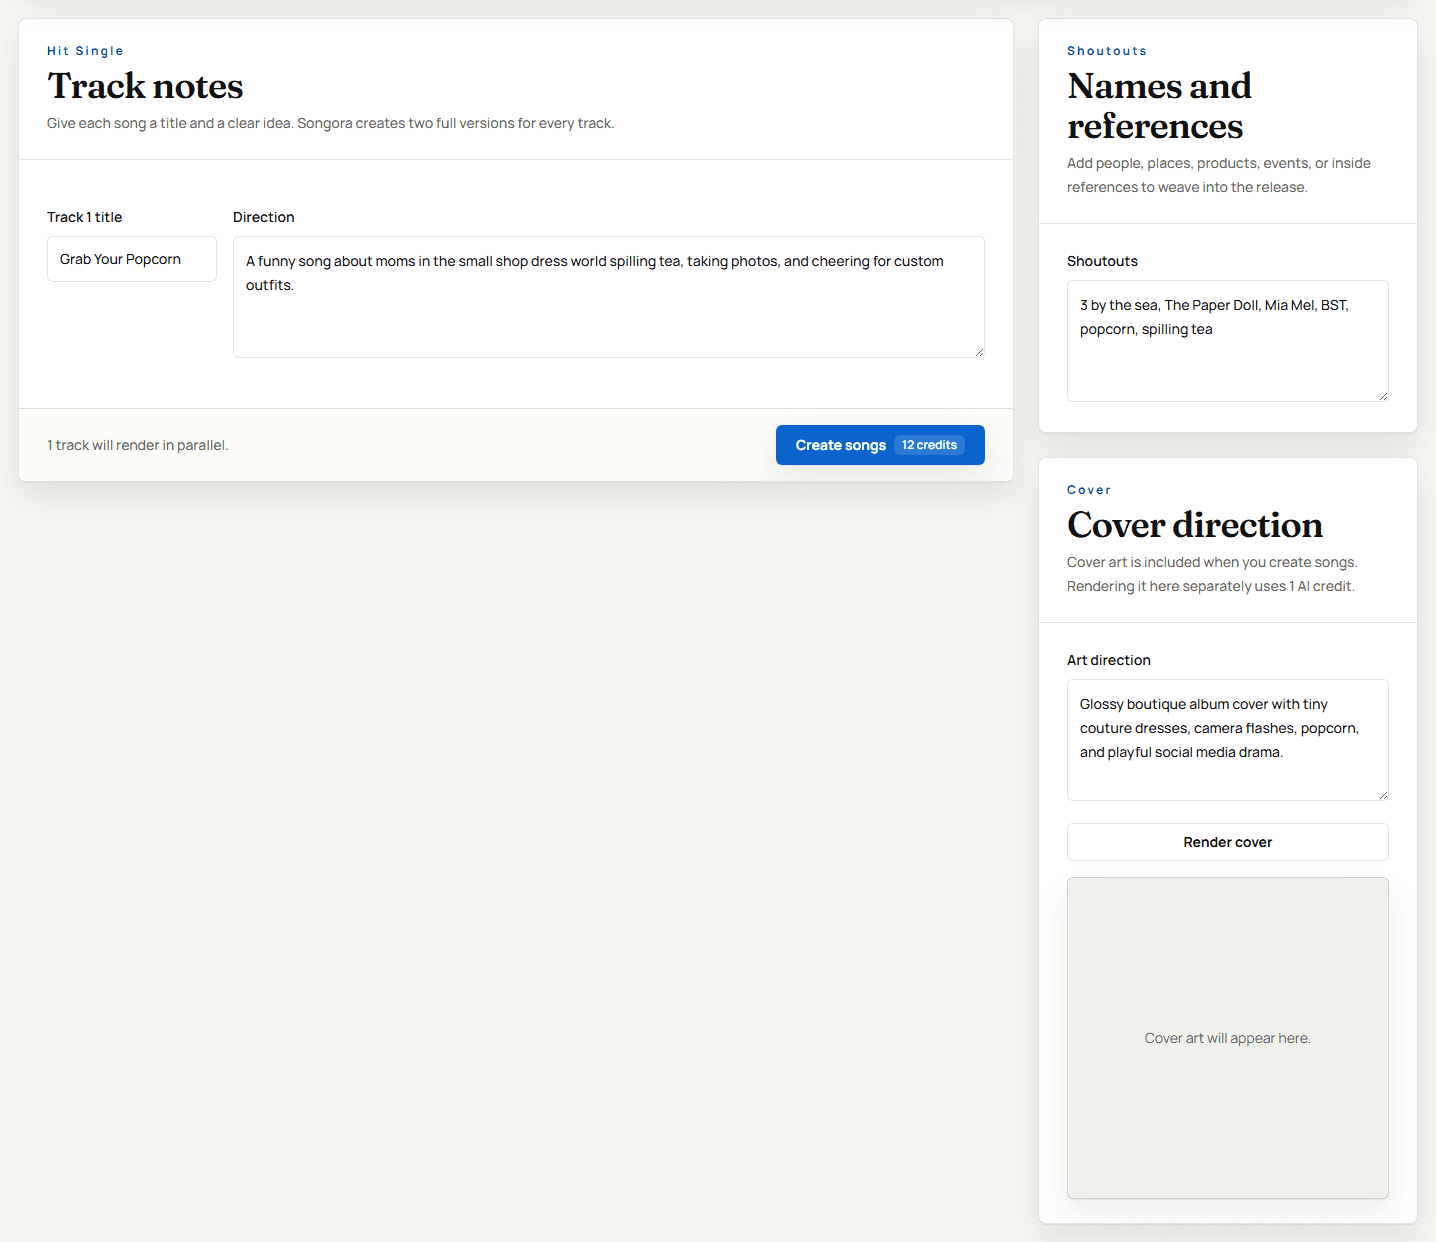Screen dimensions: 1436x1242
Task: Click the Cover eyebrow label
Action: tap(1089, 489)
